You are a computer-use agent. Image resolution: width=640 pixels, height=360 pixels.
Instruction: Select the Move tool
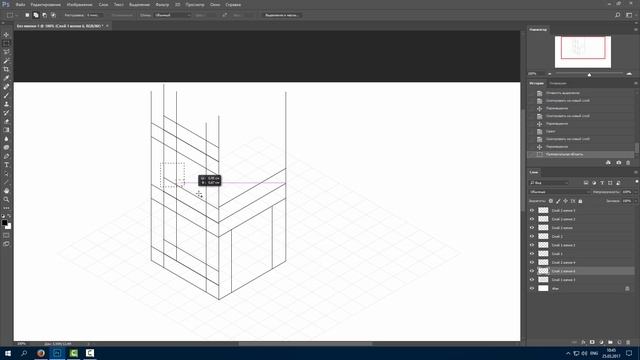pos(6,35)
